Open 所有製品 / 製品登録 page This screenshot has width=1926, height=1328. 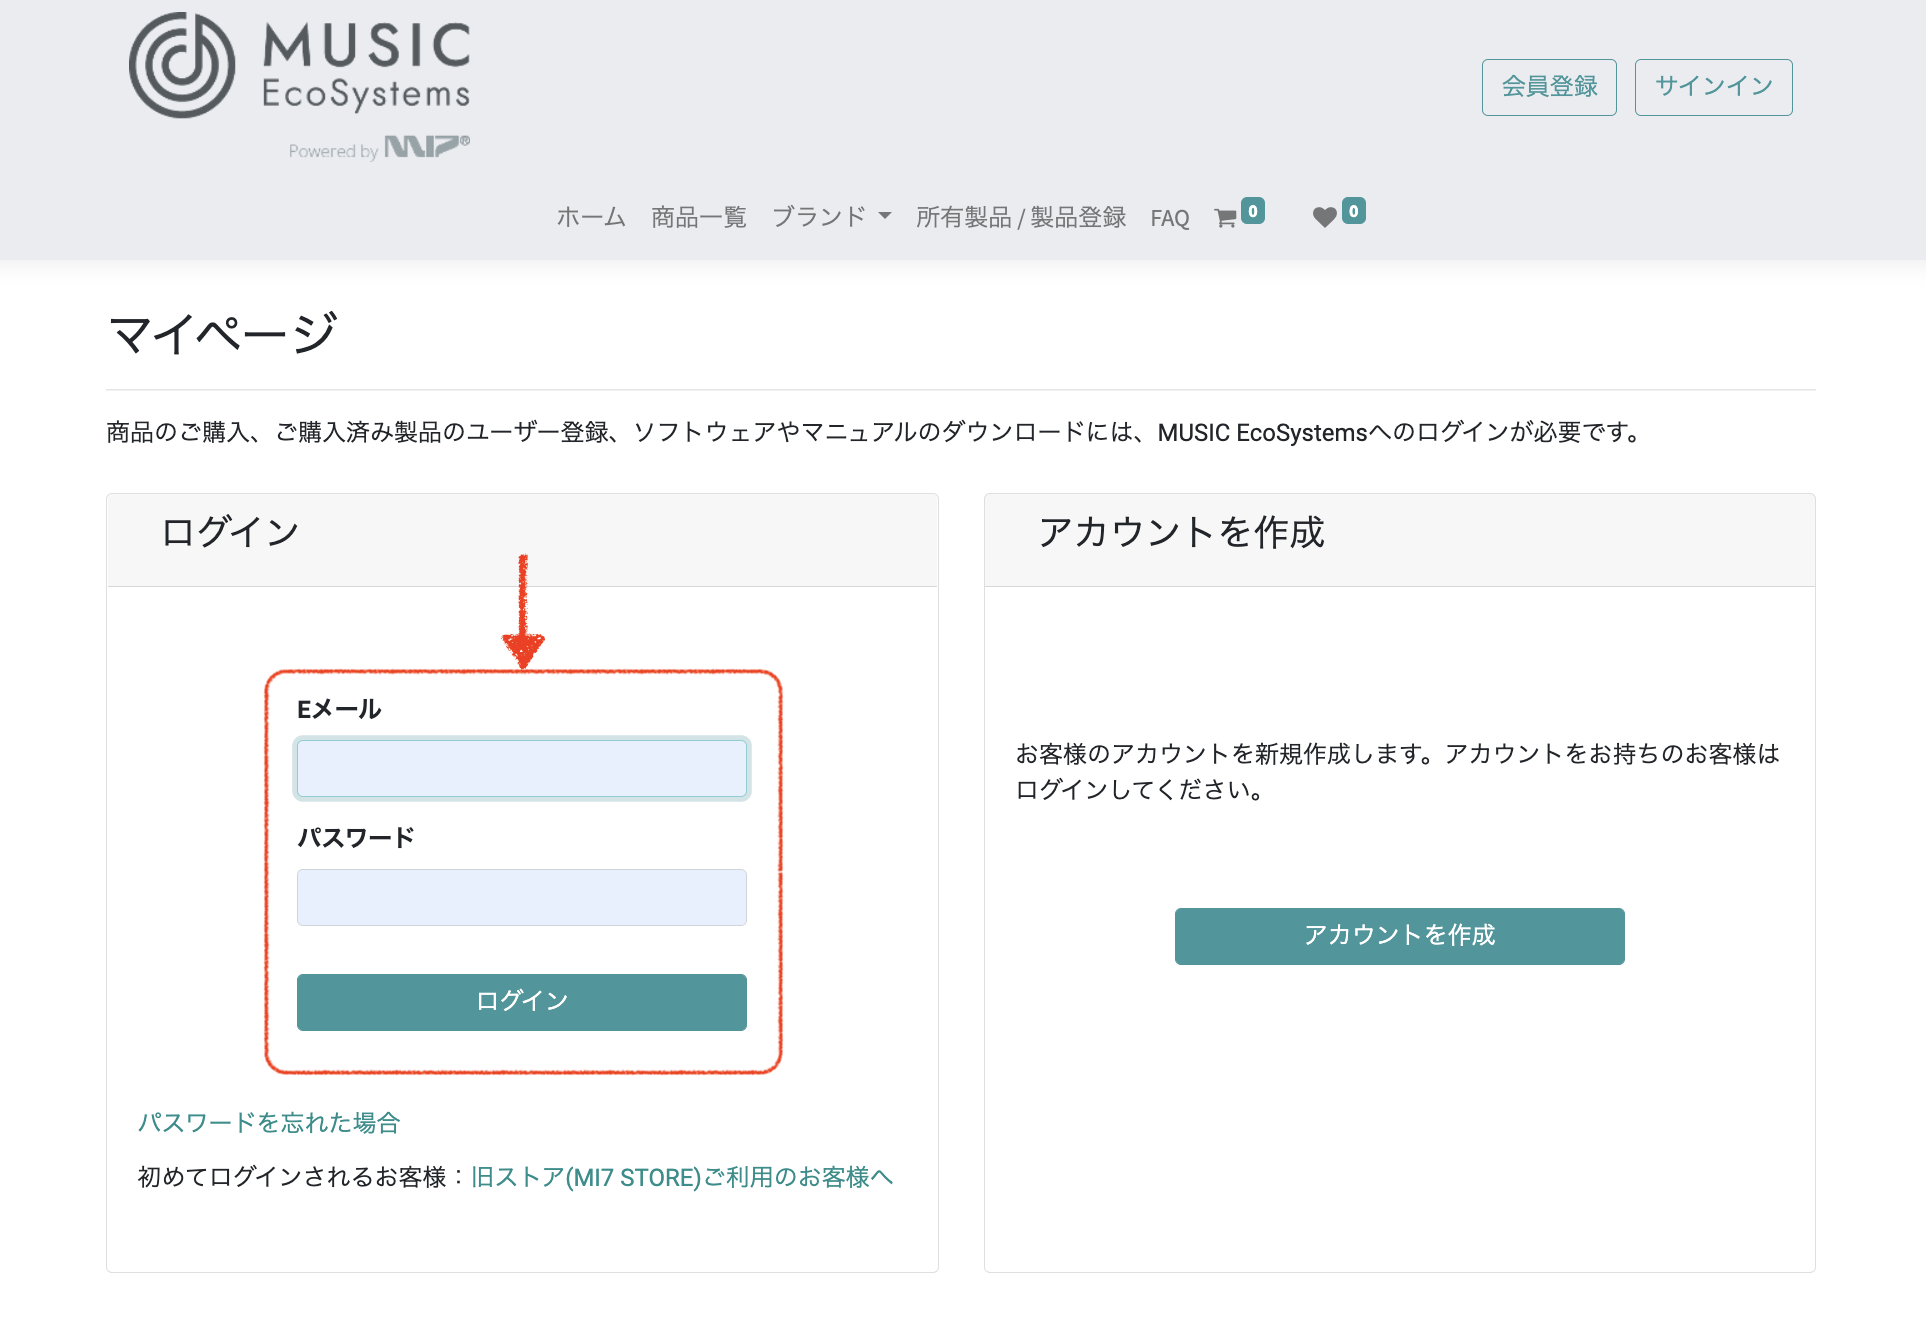pyautogui.click(x=1020, y=217)
